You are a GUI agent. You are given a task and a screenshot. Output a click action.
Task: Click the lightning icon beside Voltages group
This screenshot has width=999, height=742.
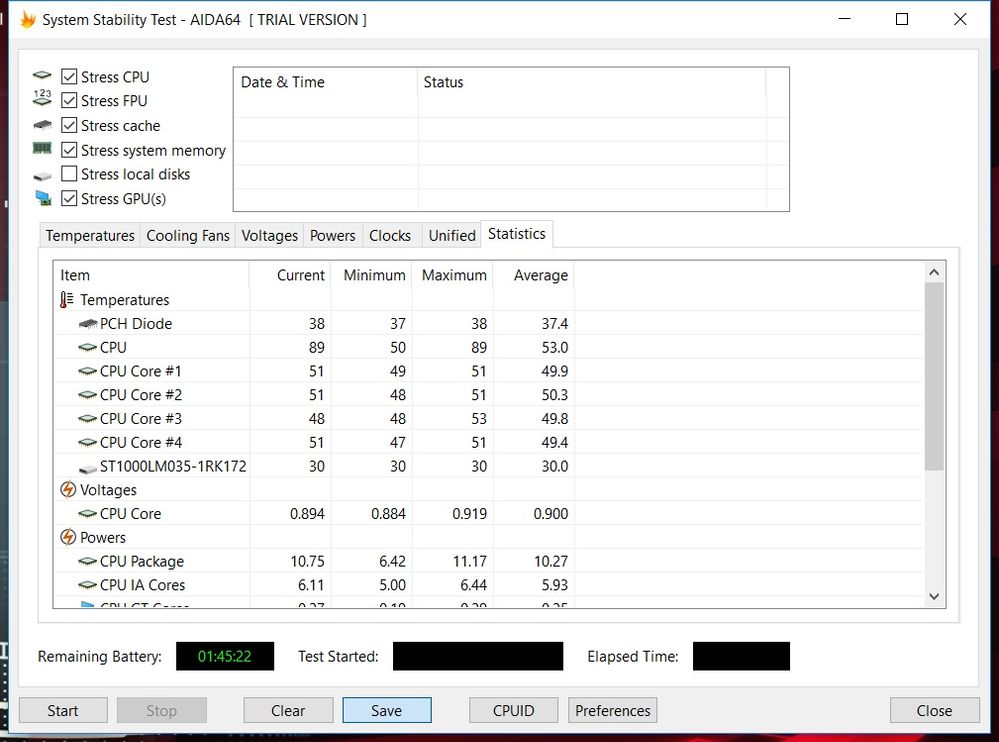tap(68, 490)
